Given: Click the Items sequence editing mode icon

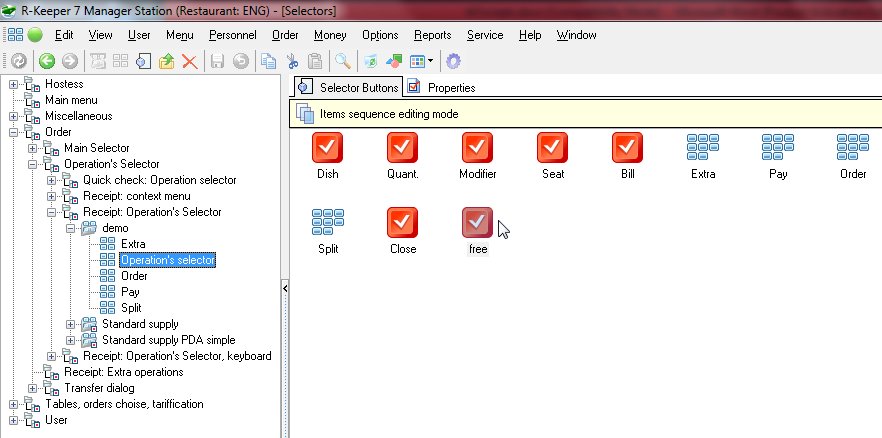Looking at the screenshot, I should 305,114.
